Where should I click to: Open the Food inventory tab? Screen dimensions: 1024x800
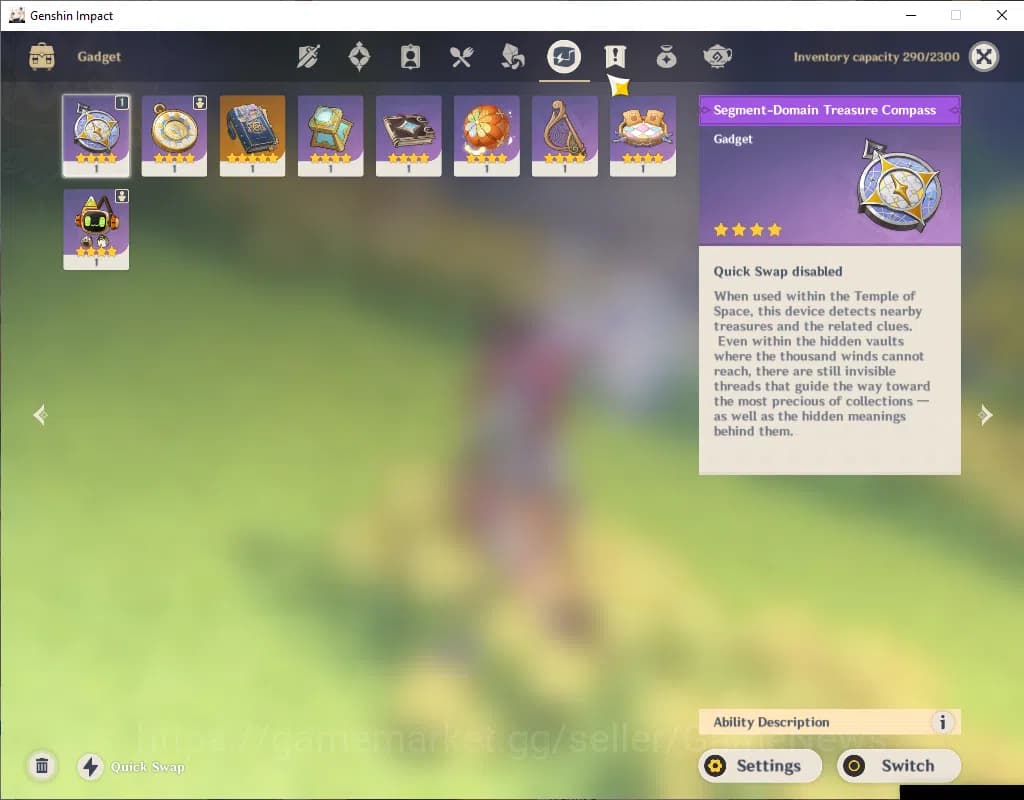point(461,57)
